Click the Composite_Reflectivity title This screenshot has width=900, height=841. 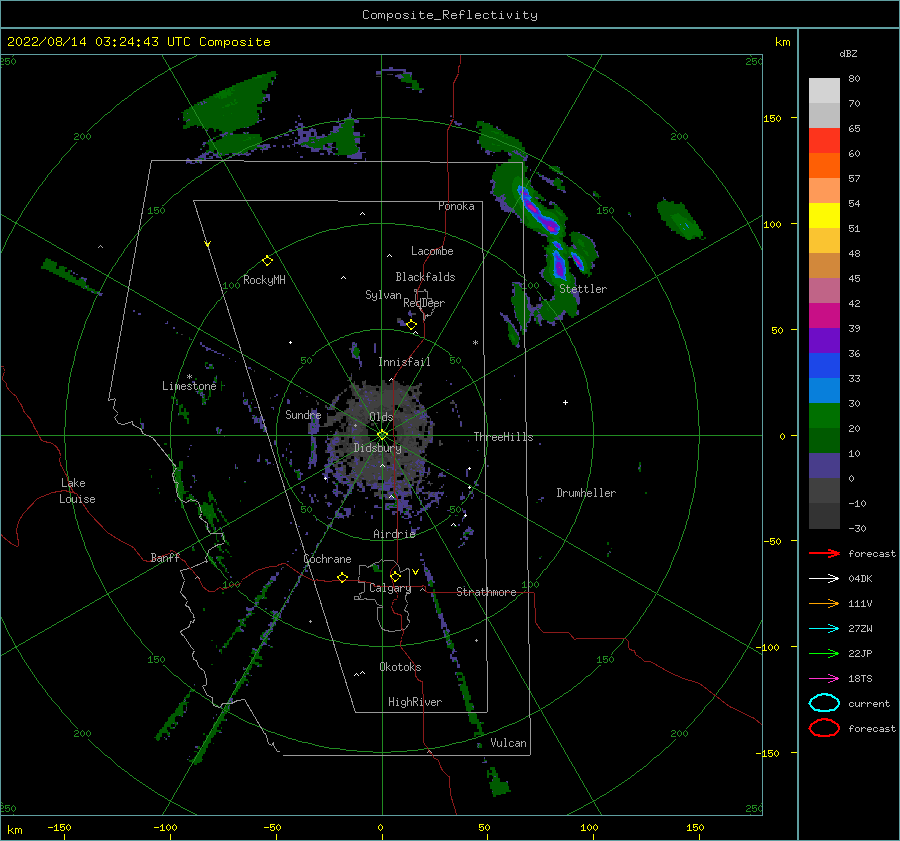(450, 15)
